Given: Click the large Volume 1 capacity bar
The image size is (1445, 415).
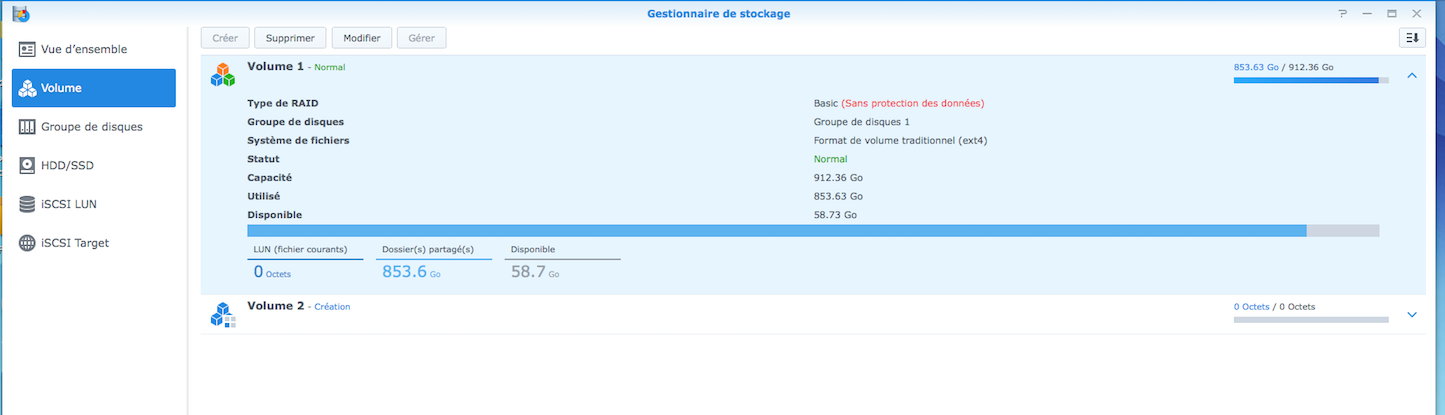Looking at the screenshot, I should pos(813,230).
